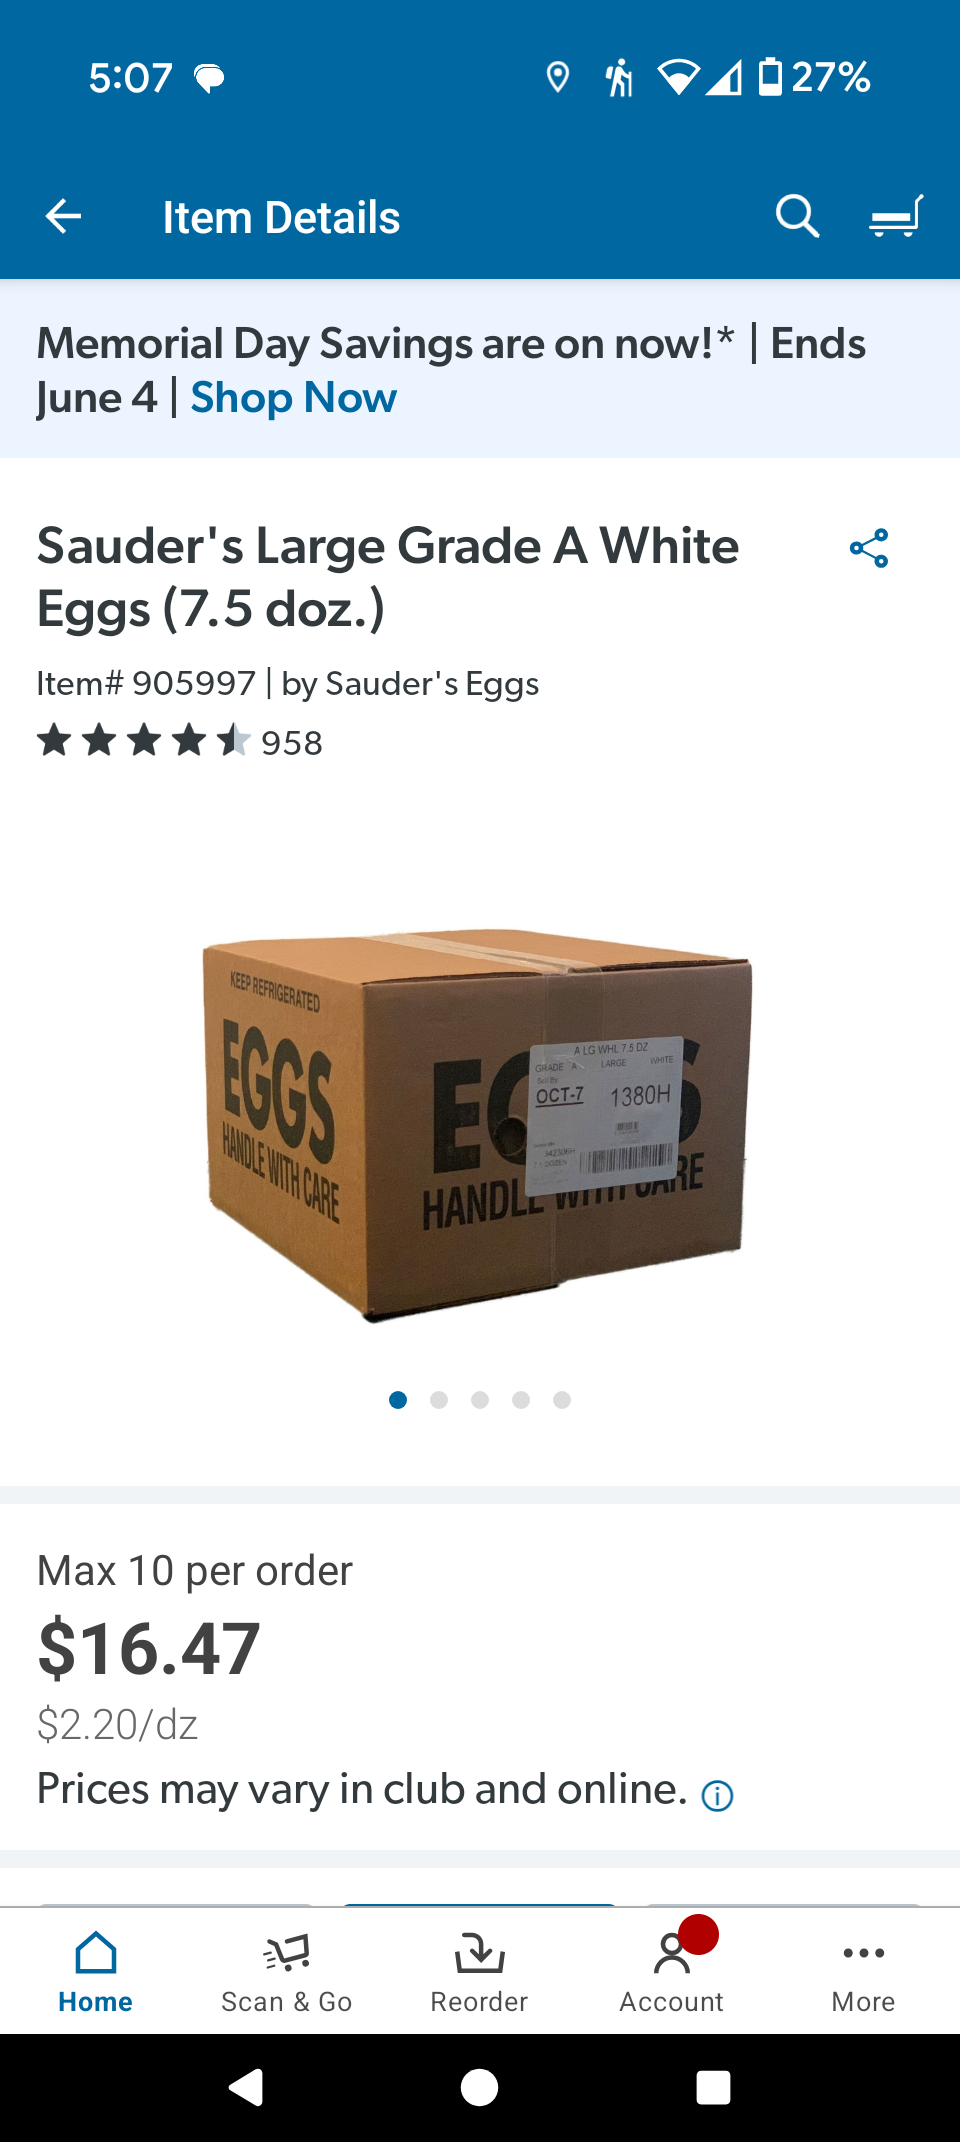The image size is (960, 2142).
Task: Follow the Shop Now link
Action: click(x=293, y=398)
